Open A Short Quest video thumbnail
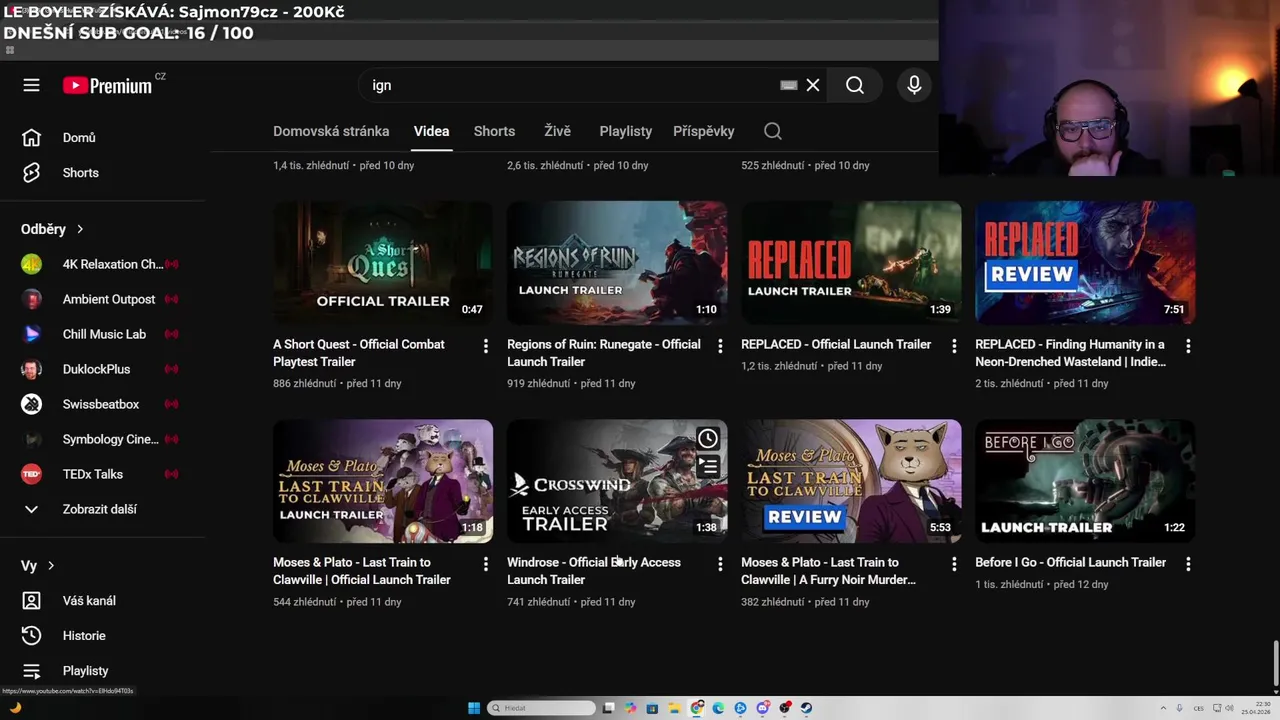Viewport: 1280px width, 720px height. [383, 263]
